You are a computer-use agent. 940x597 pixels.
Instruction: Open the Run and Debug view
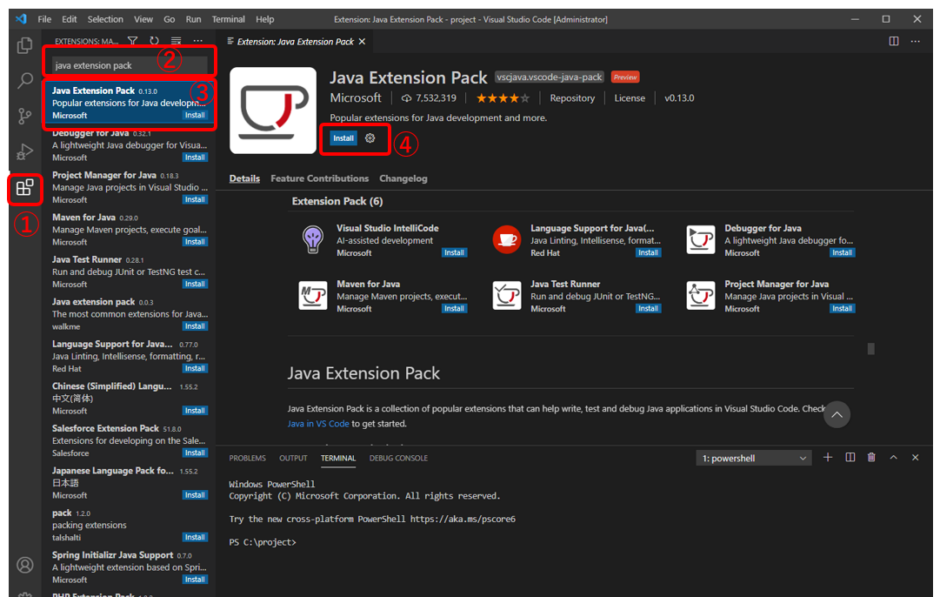25,152
